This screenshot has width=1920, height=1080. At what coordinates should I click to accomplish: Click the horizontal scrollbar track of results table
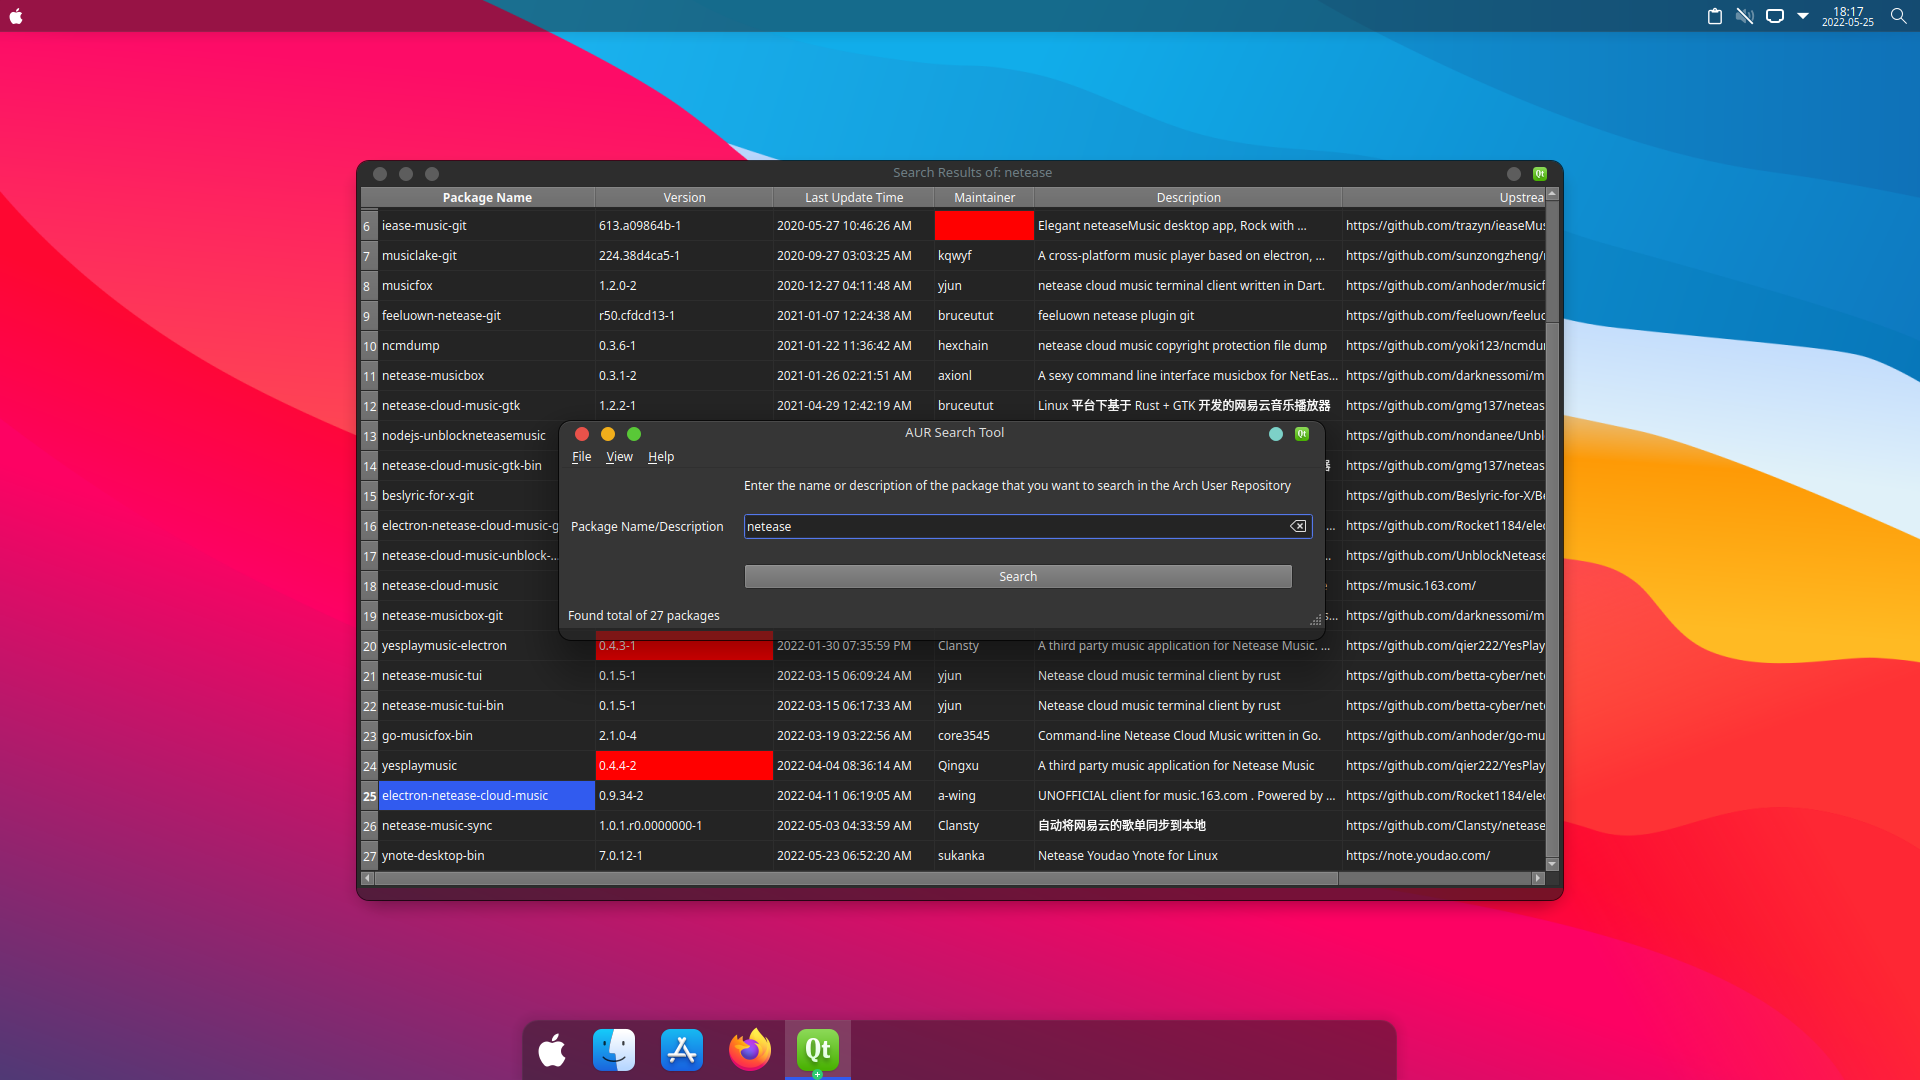pyautogui.click(x=1435, y=878)
